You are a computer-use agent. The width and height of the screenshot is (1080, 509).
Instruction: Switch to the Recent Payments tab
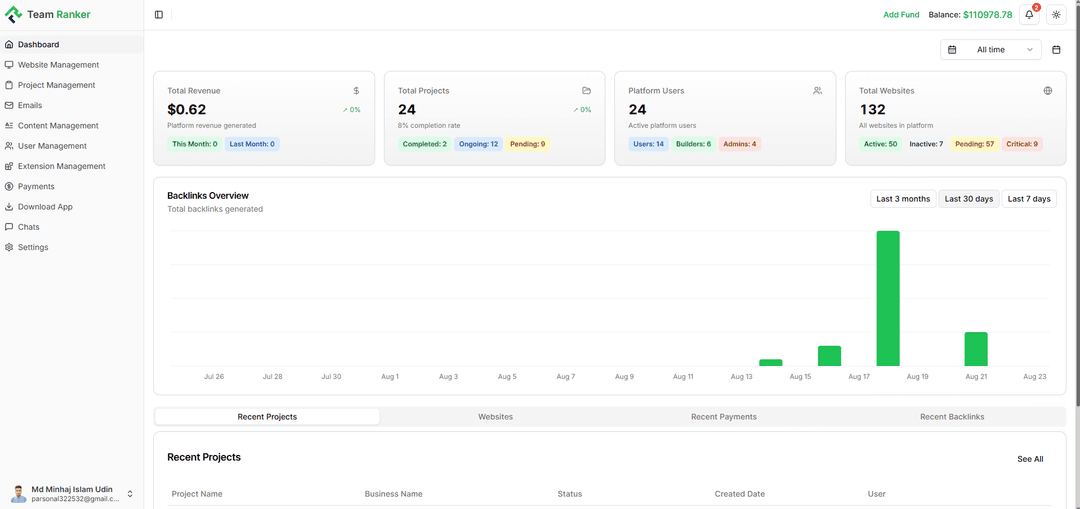tap(723, 417)
